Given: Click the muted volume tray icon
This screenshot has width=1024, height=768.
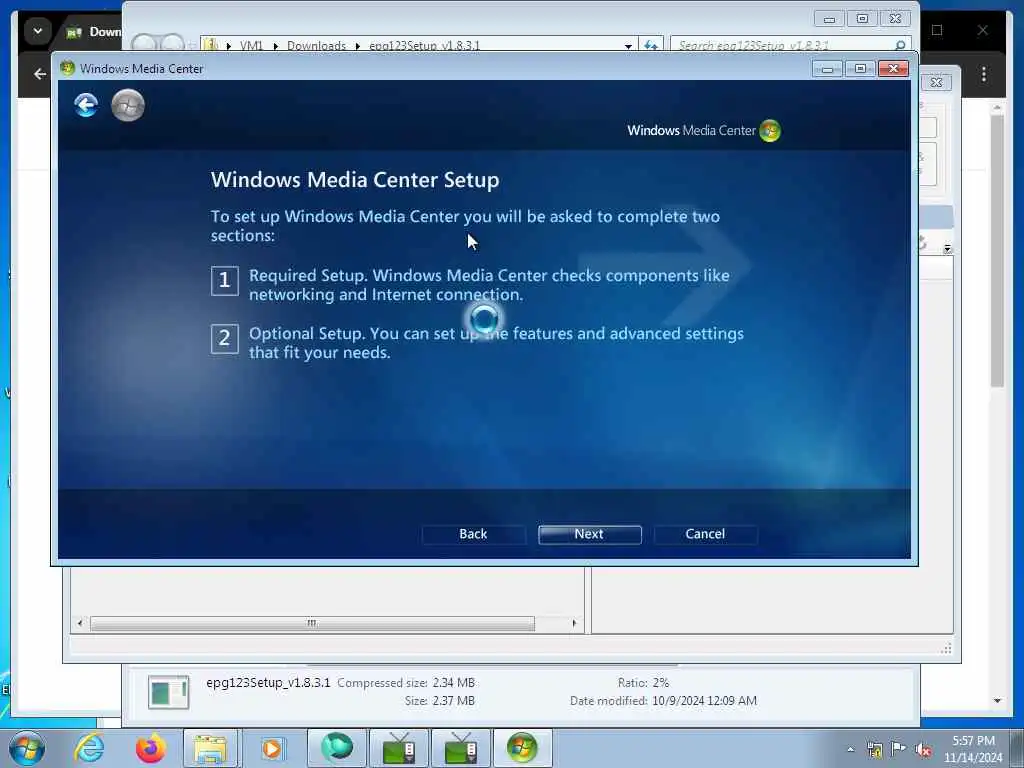Looking at the screenshot, I should (x=923, y=749).
